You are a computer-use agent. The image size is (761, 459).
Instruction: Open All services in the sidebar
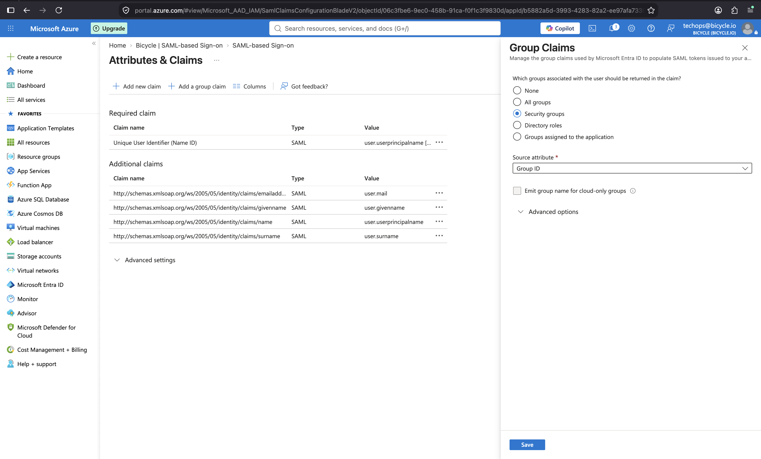pyautogui.click(x=26, y=99)
